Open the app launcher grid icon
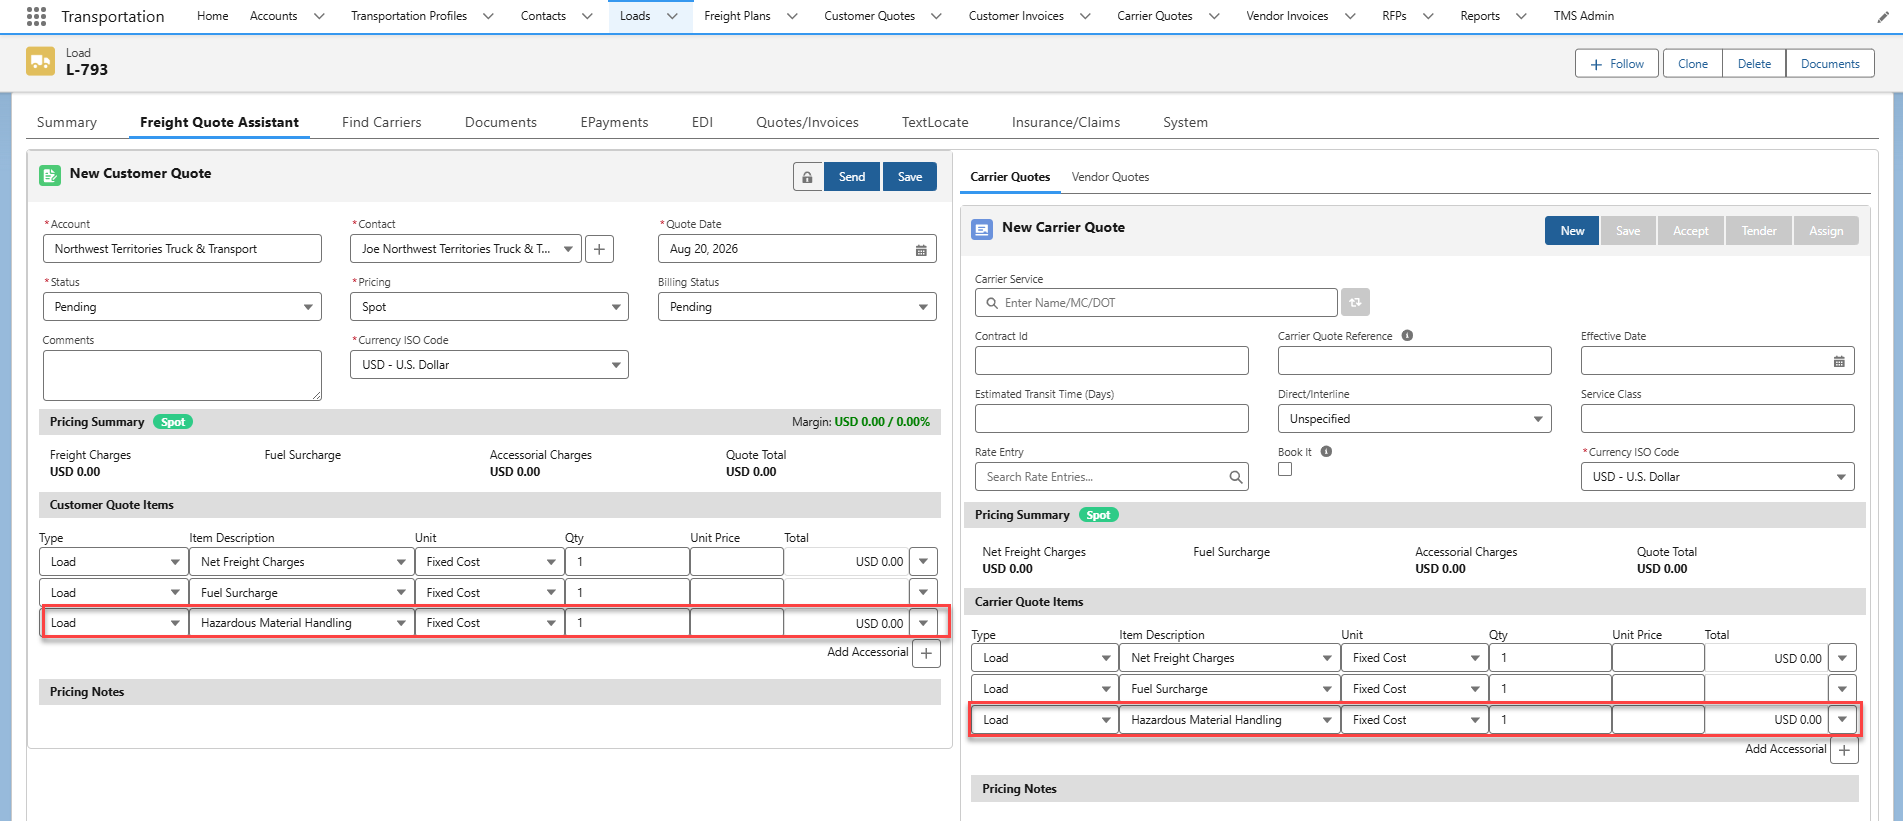The height and width of the screenshot is (821, 1903). point(37,16)
